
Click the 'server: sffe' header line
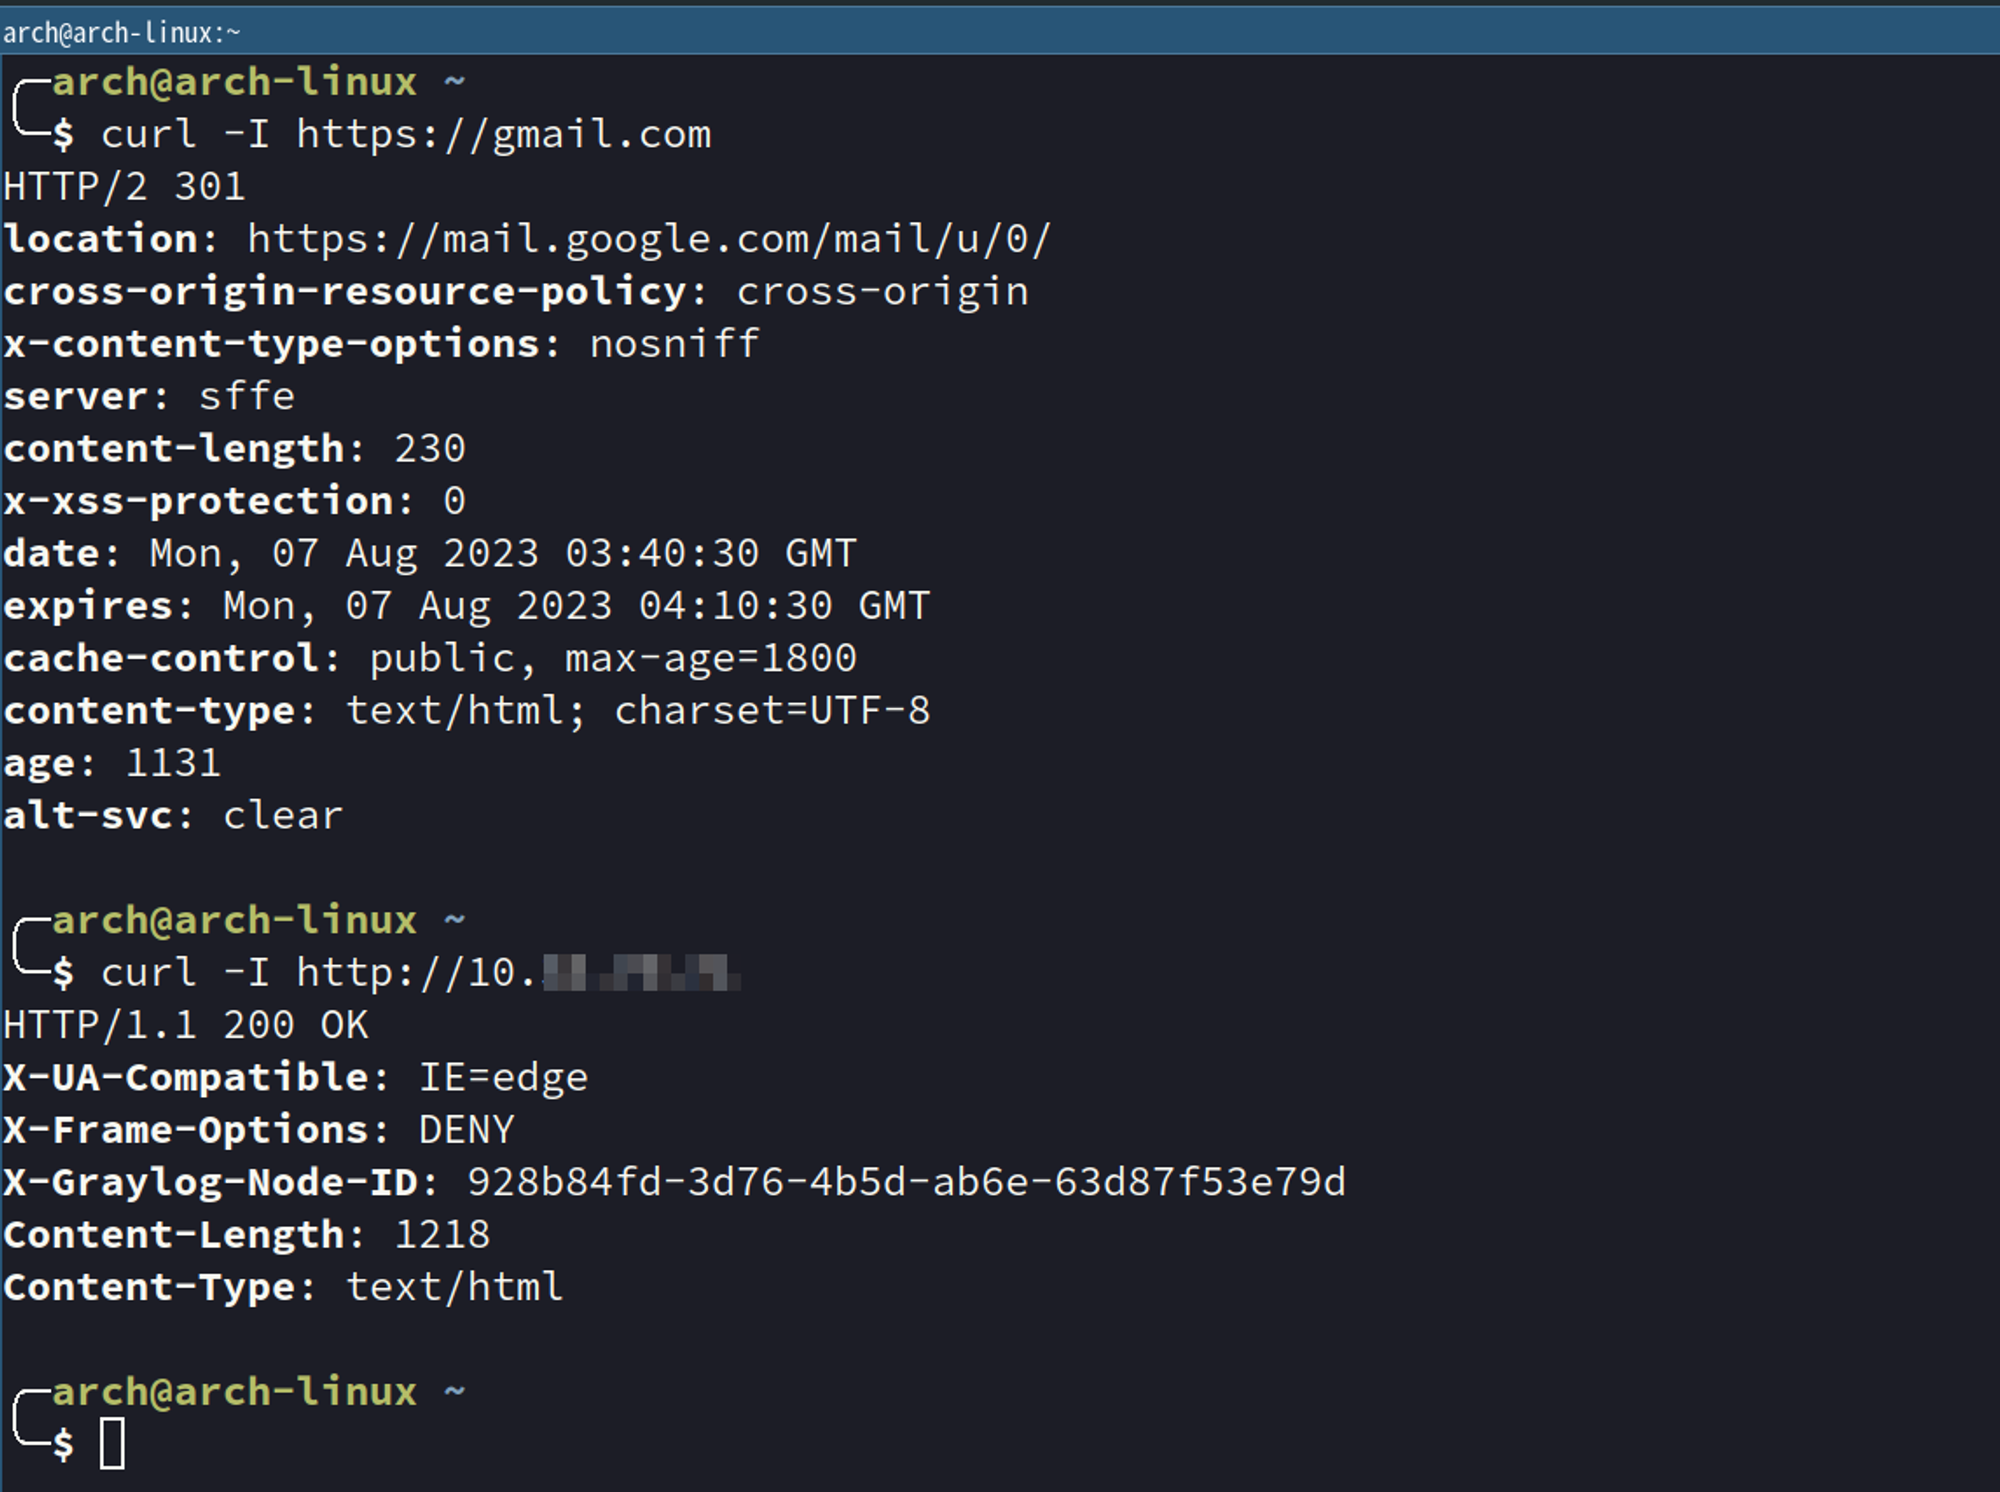point(149,397)
